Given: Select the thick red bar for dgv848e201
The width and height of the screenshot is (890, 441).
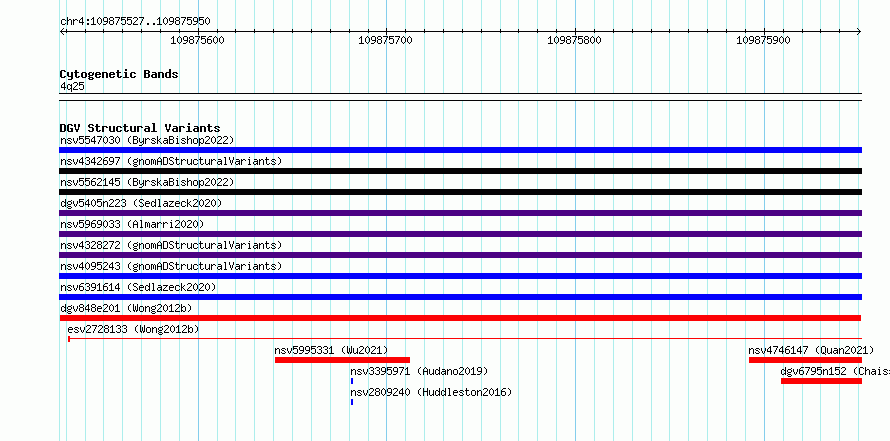Looking at the screenshot, I should pyautogui.click(x=460, y=318).
